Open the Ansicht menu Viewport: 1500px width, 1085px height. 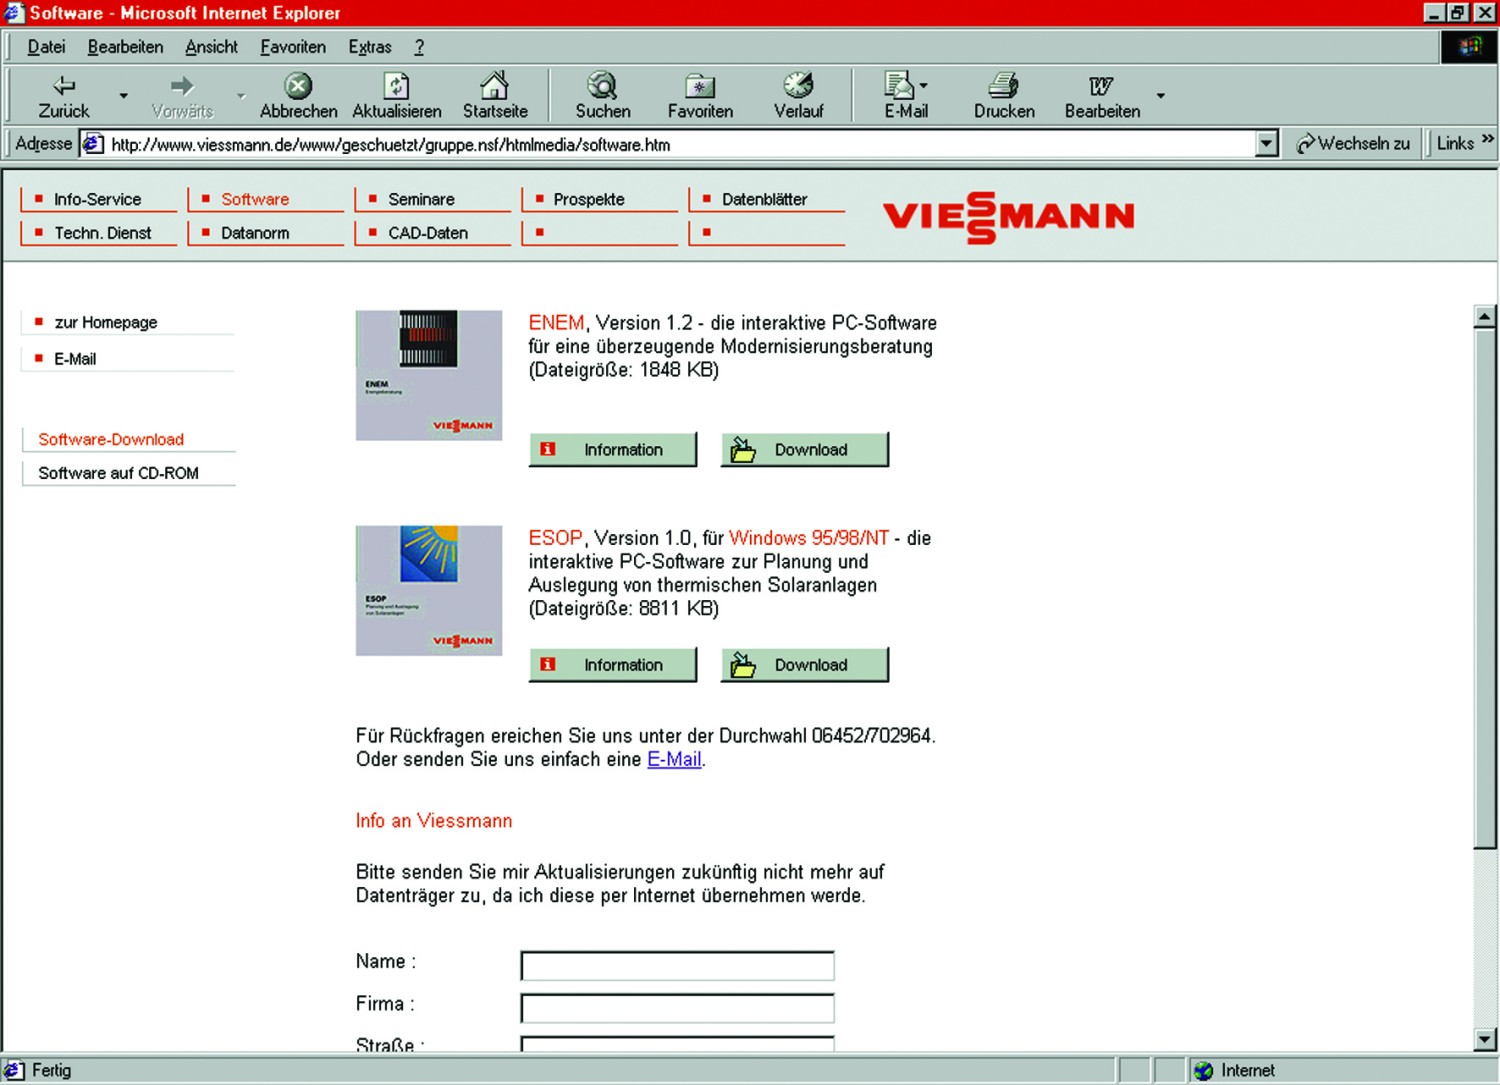click(211, 47)
